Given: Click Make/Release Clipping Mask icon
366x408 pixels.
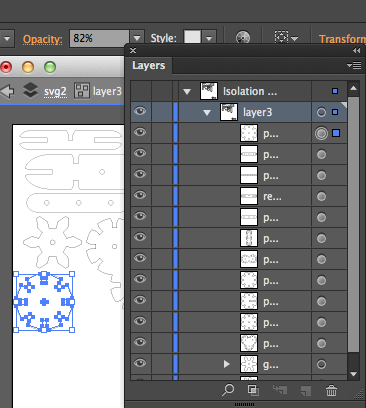Looking at the screenshot, I should (x=253, y=390).
